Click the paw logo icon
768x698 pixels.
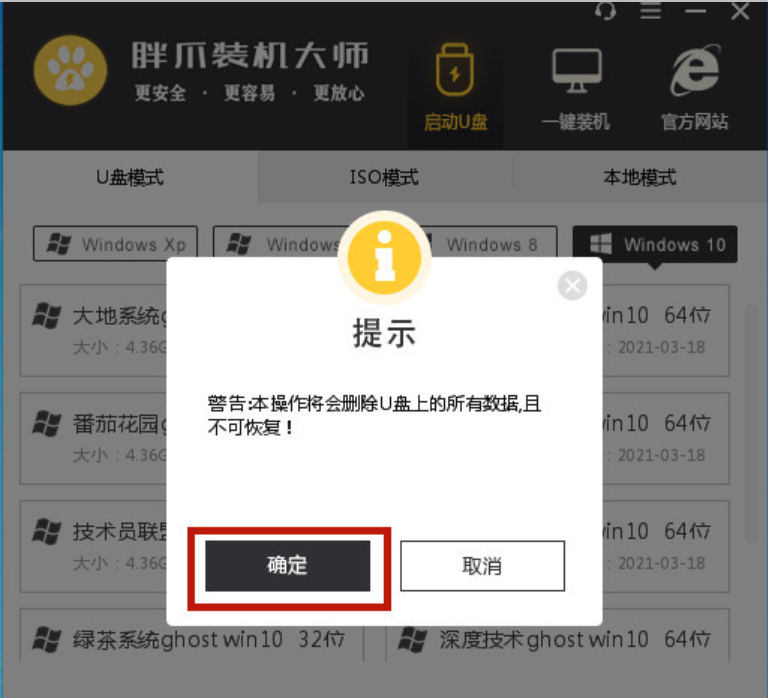click(71, 71)
